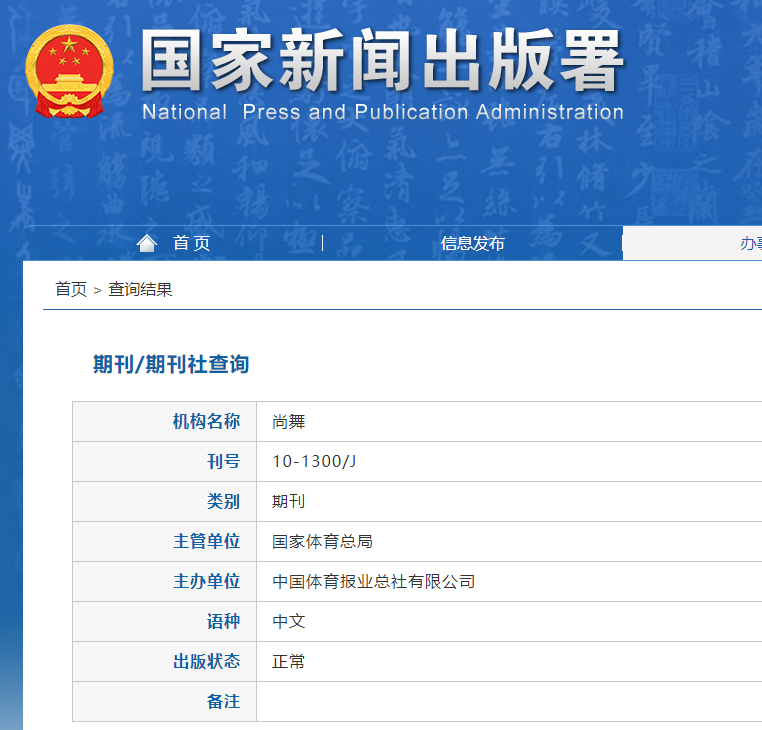This screenshot has width=762, height=730.
Task: Click the institution name value 尚舞
Action: click(289, 422)
